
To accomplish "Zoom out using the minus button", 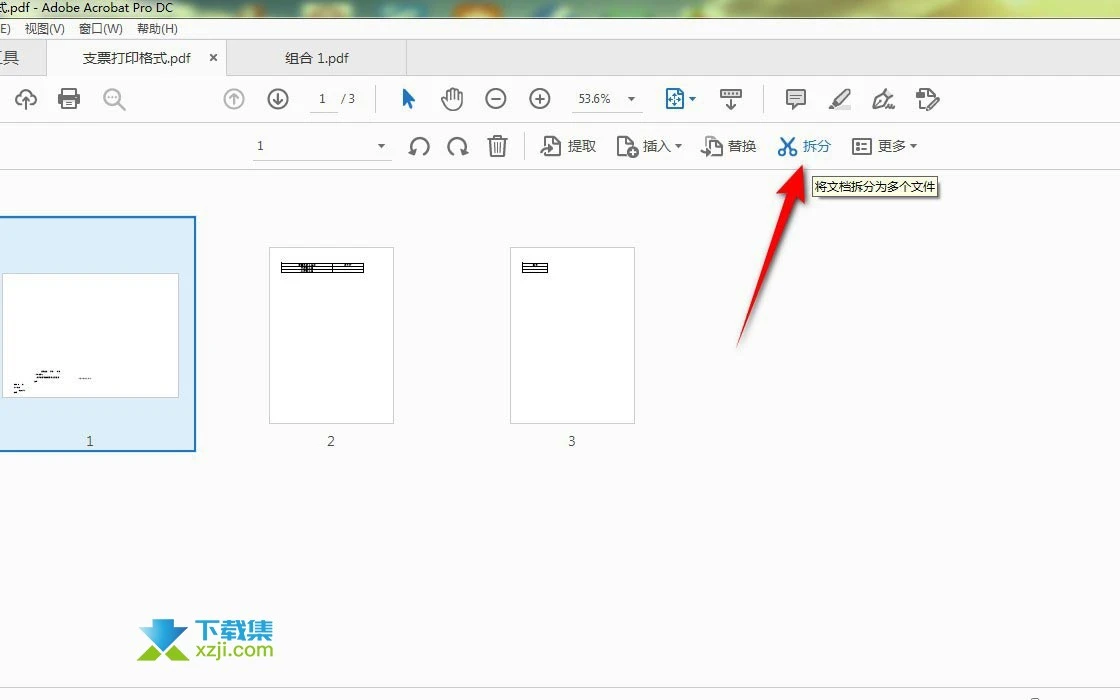I will coord(495,99).
